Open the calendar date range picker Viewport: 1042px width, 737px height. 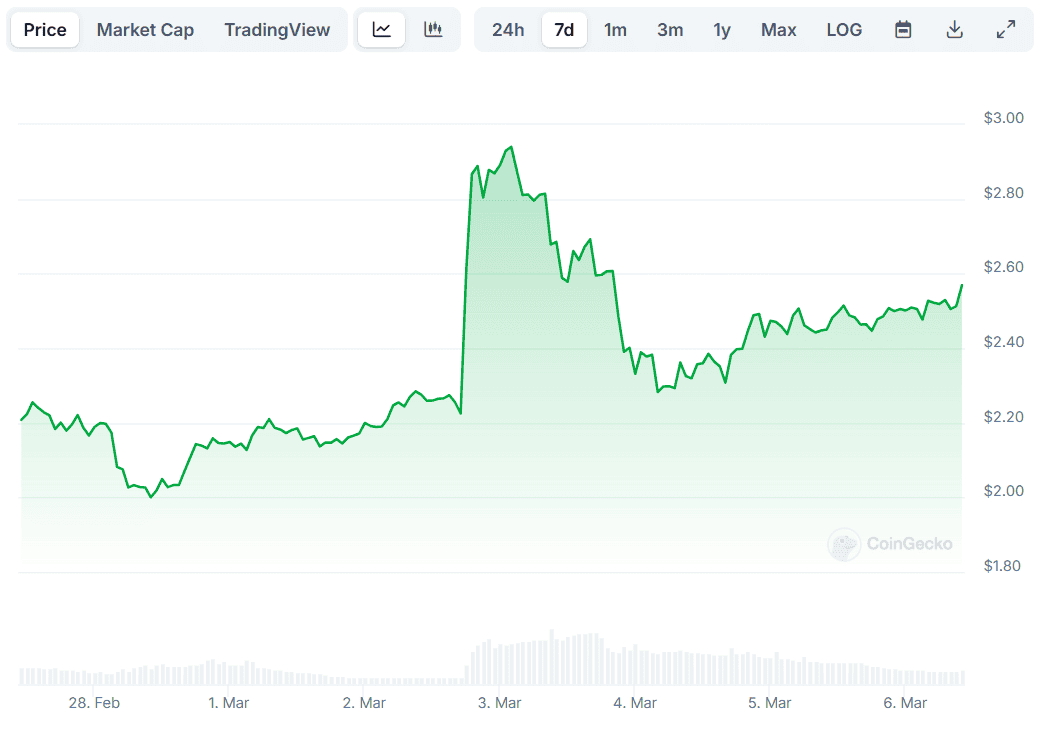coord(903,30)
